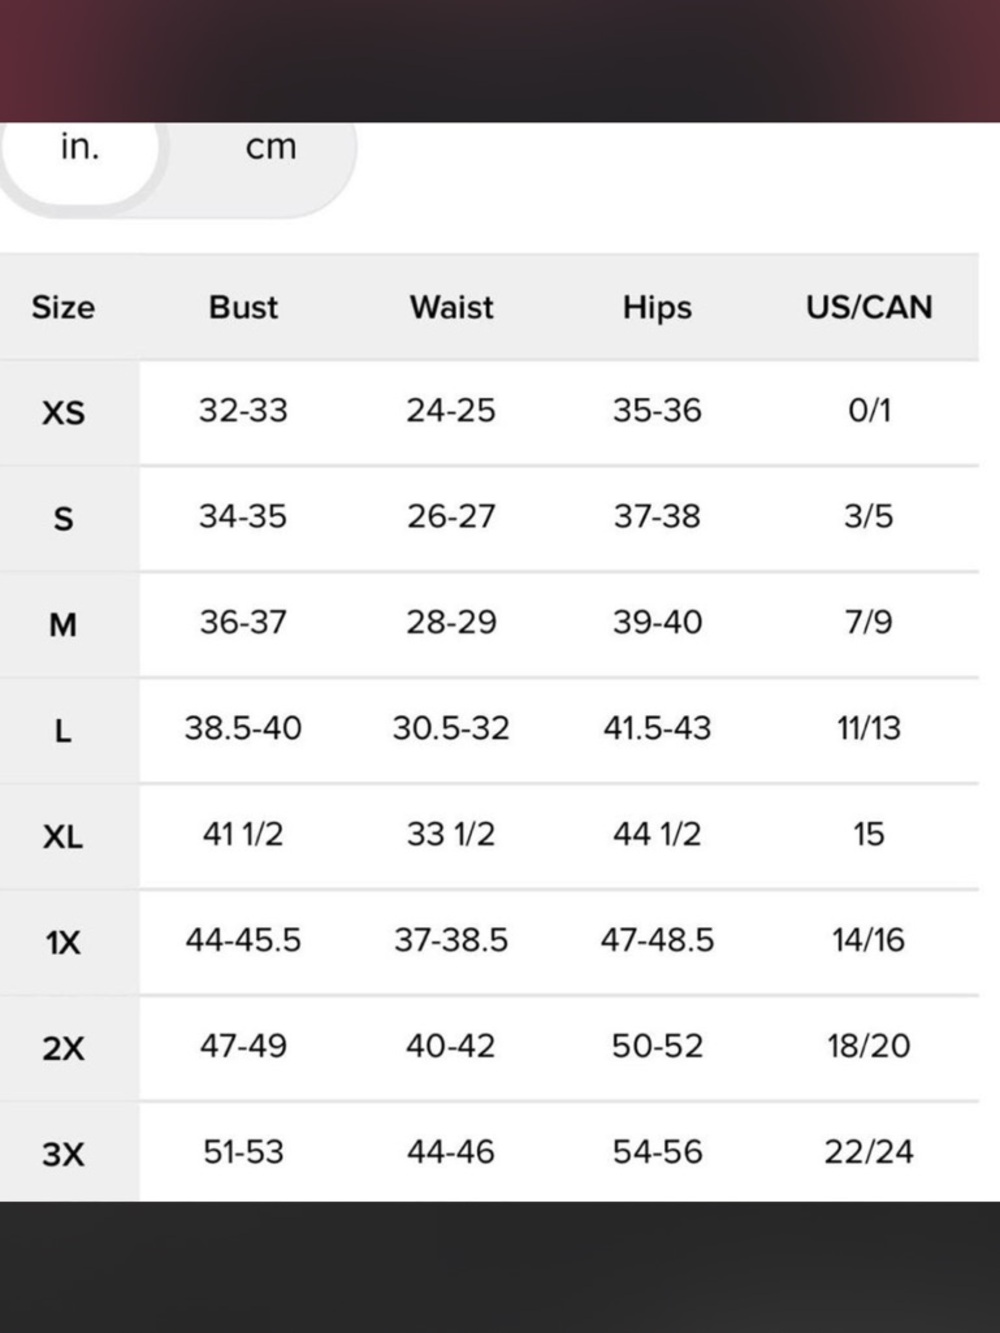The image size is (1000, 1333).
Task: Click the 33 1/2 waist measurement
Action: tap(451, 834)
